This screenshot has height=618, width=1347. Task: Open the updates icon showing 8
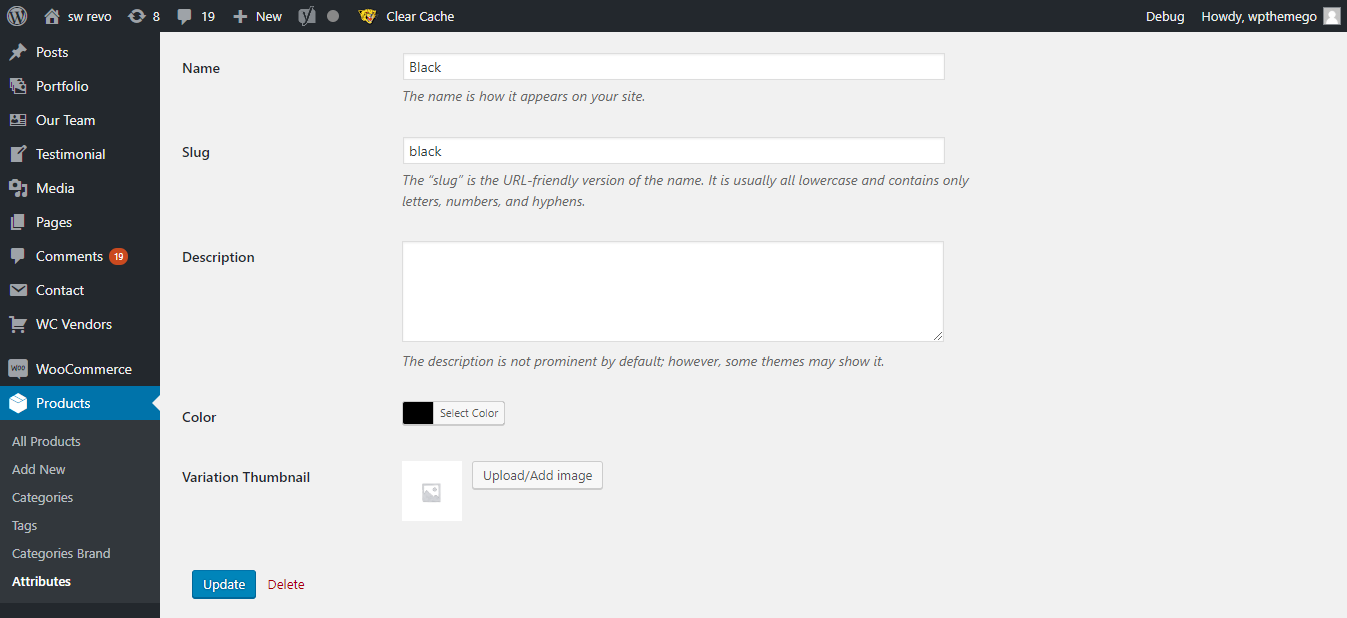pos(136,16)
